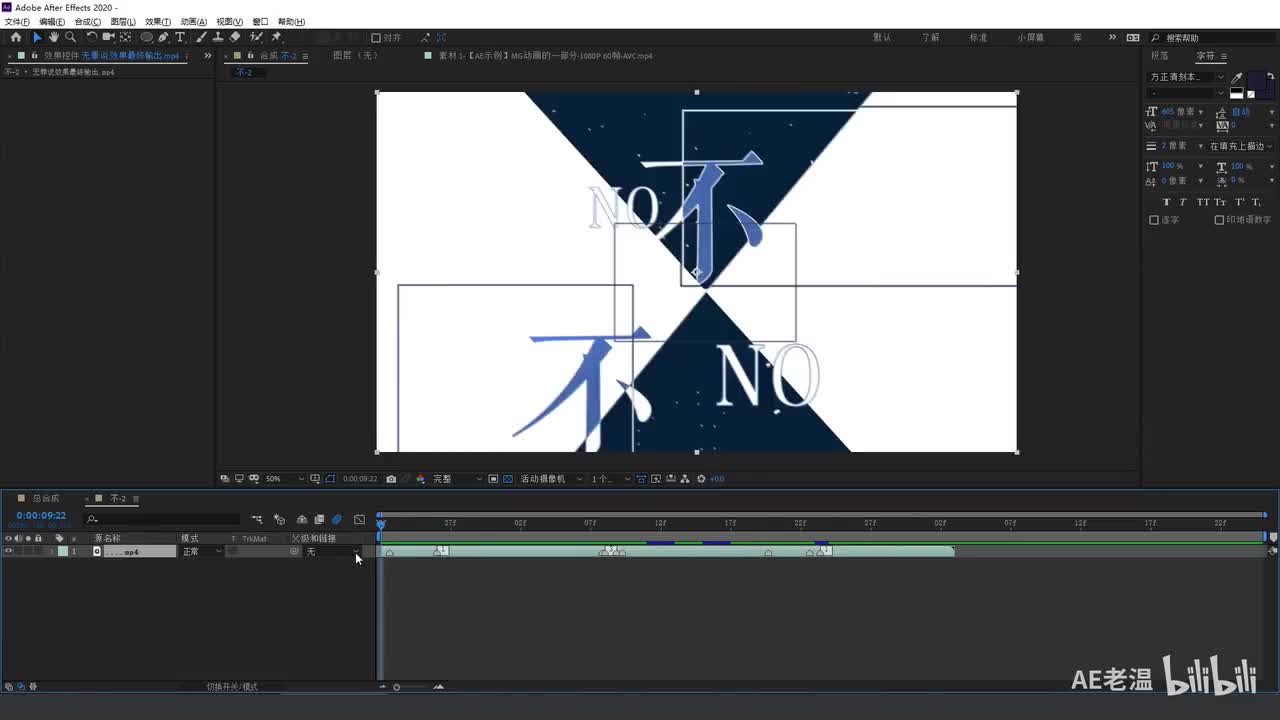
Task: Open the 动画(A) menu
Action: [x=194, y=21]
